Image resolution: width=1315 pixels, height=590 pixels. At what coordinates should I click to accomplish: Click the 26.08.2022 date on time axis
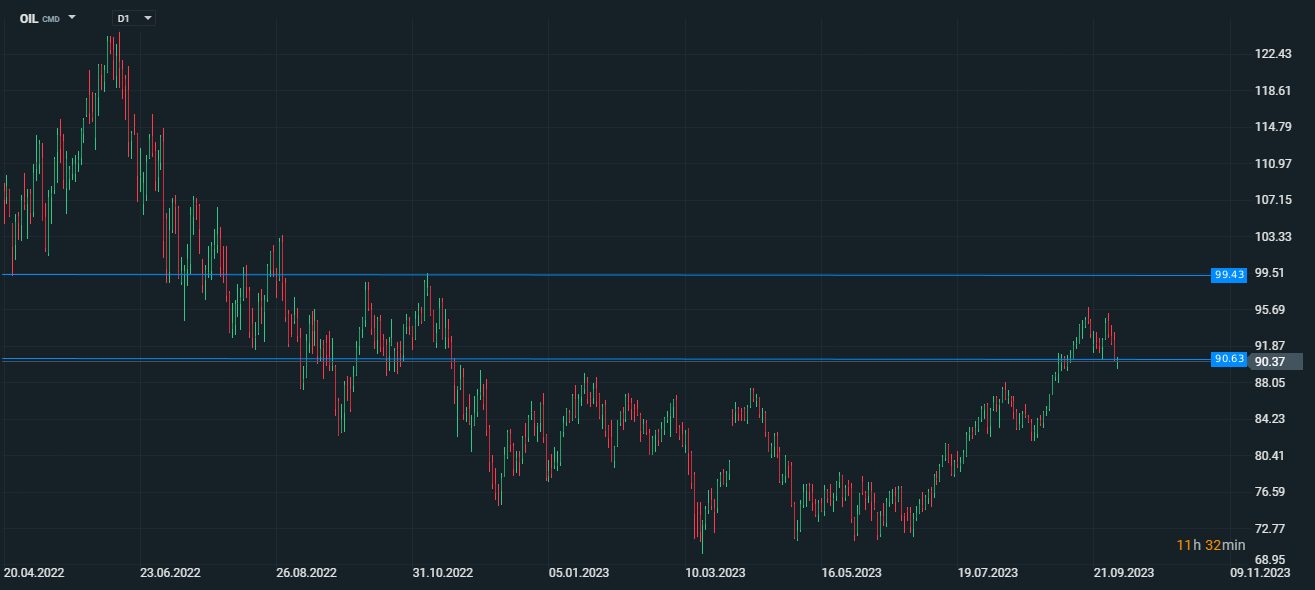click(x=306, y=573)
